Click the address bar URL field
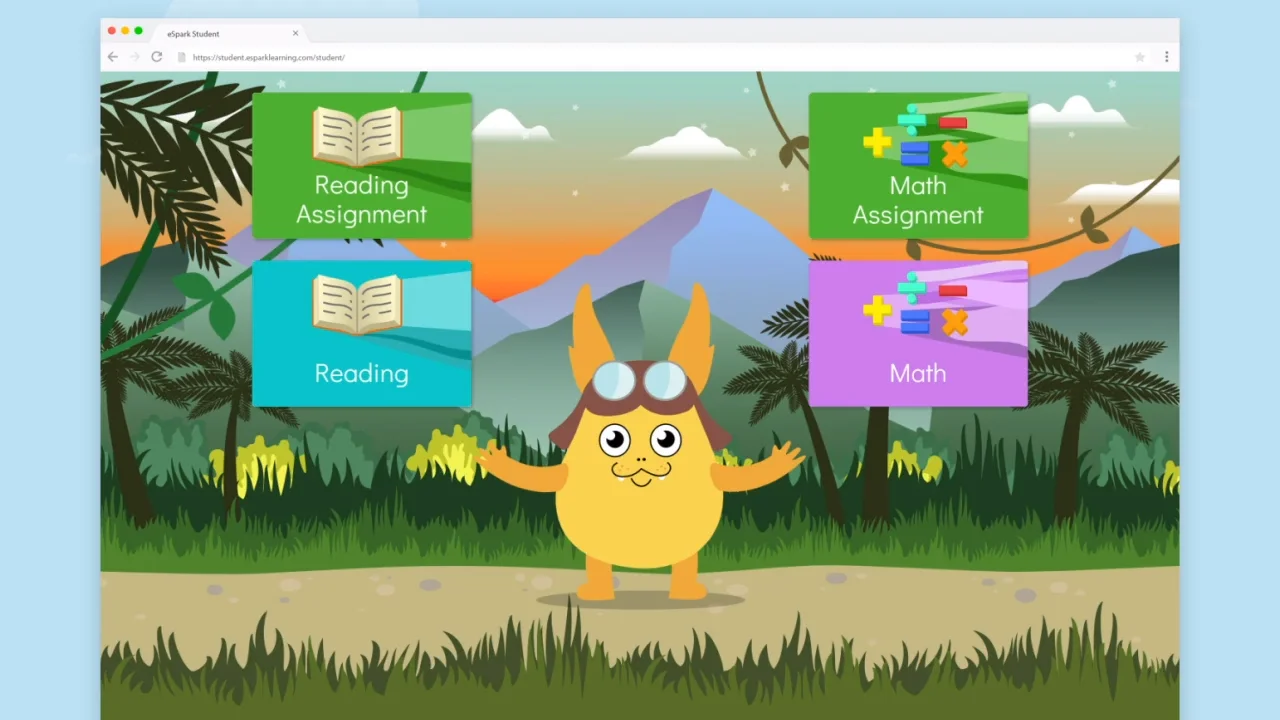The height and width of the screenshot is (720, 1280). tap(660, 57)
